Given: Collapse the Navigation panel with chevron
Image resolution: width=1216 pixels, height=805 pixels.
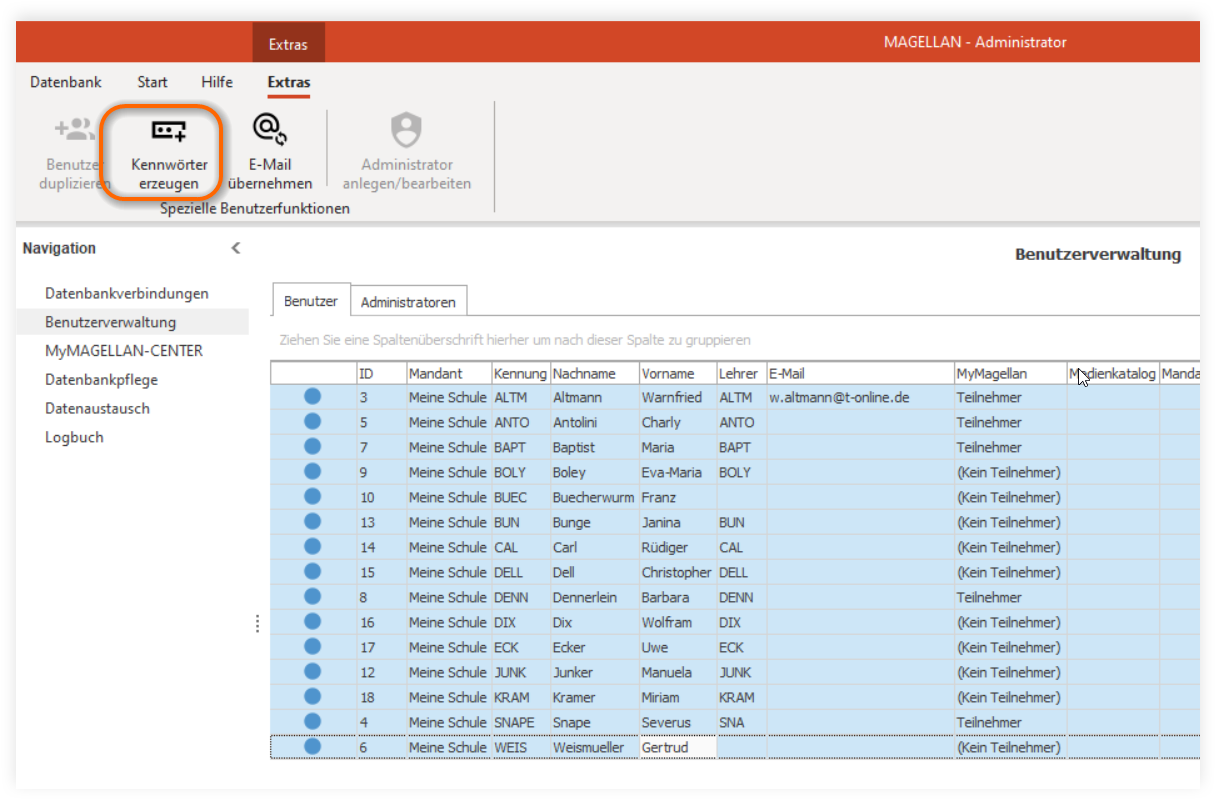Looking at the screenshot, I should (x=236, y=248).
